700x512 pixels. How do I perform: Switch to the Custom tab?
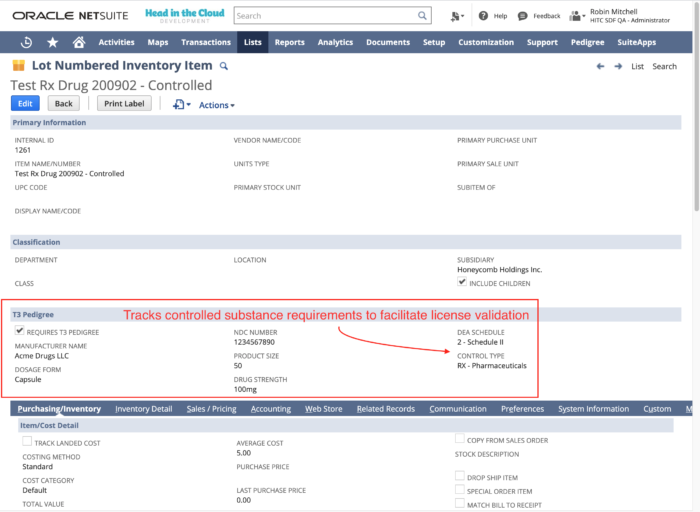point(657,409)
